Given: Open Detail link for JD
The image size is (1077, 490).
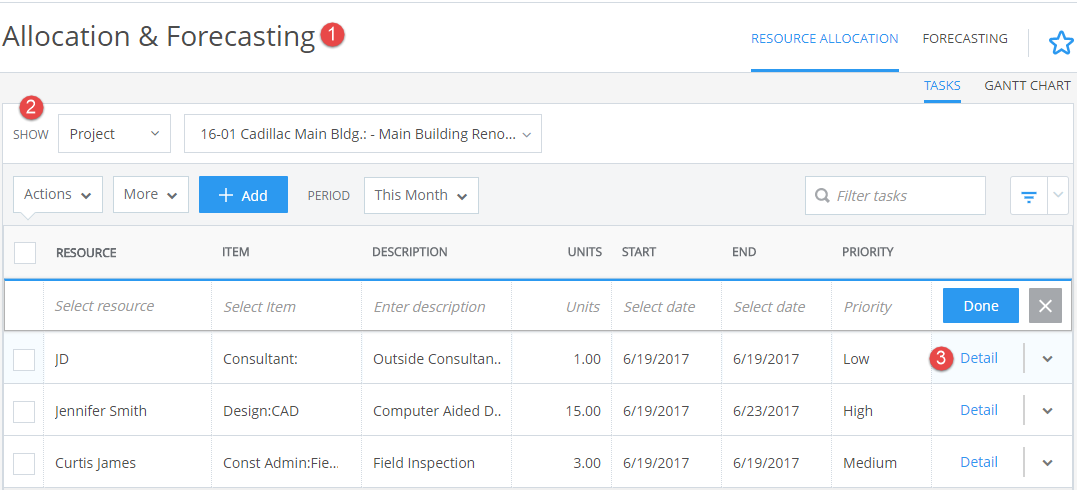Looking at the screenshot, I should [x=979, y=358].
